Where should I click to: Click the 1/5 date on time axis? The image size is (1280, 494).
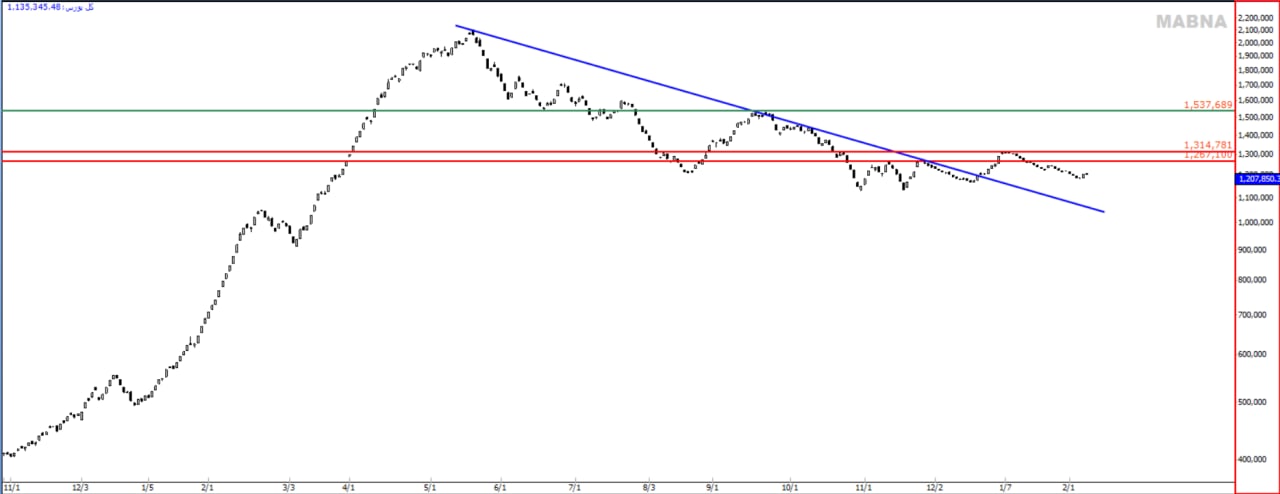(147, 487)
